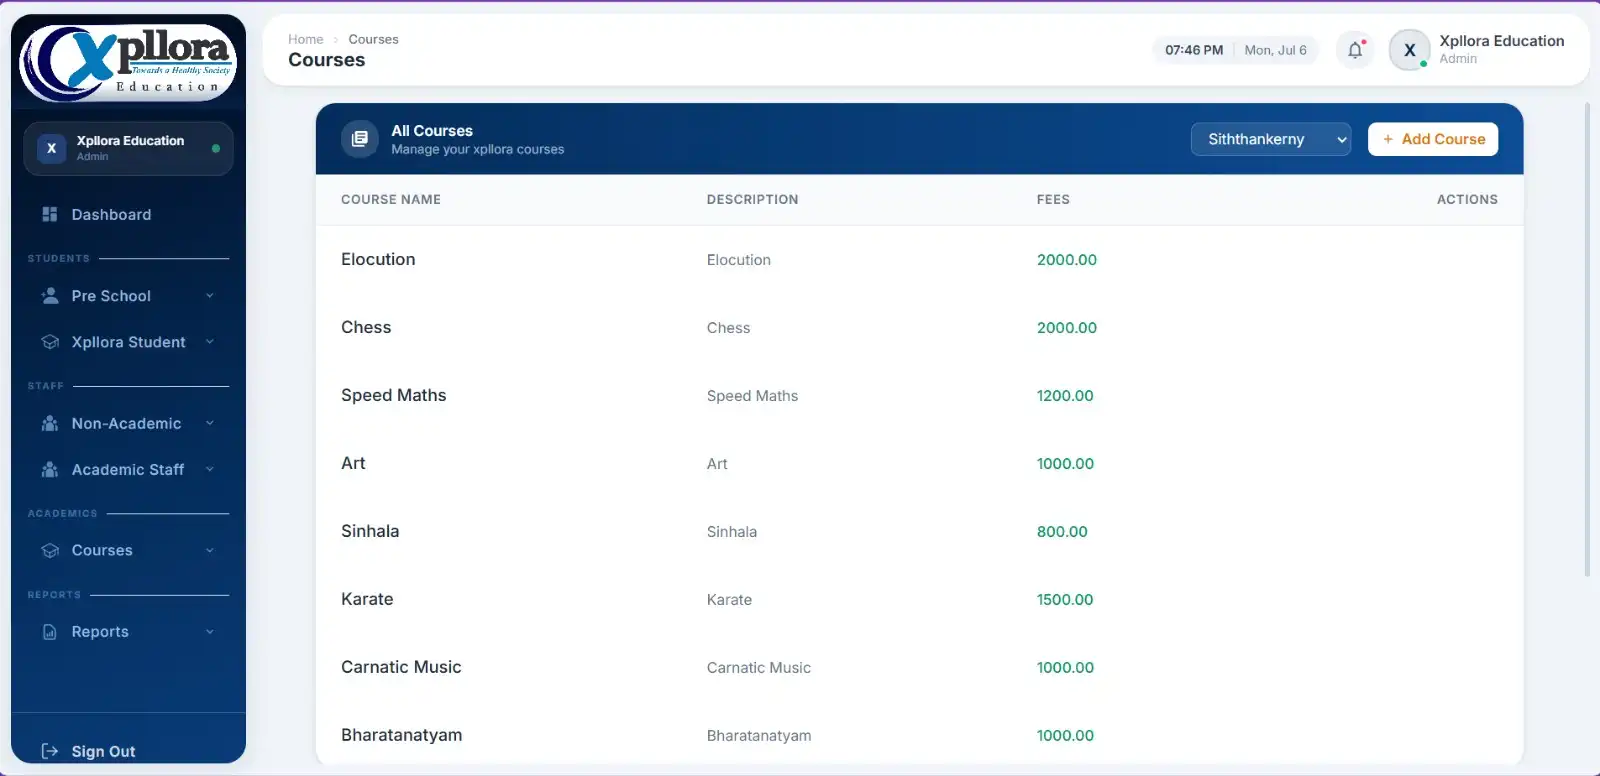The height and width of the screenshot is (776, 1600).
Task: Select the Elocution course name
Action: coord(378,259)
